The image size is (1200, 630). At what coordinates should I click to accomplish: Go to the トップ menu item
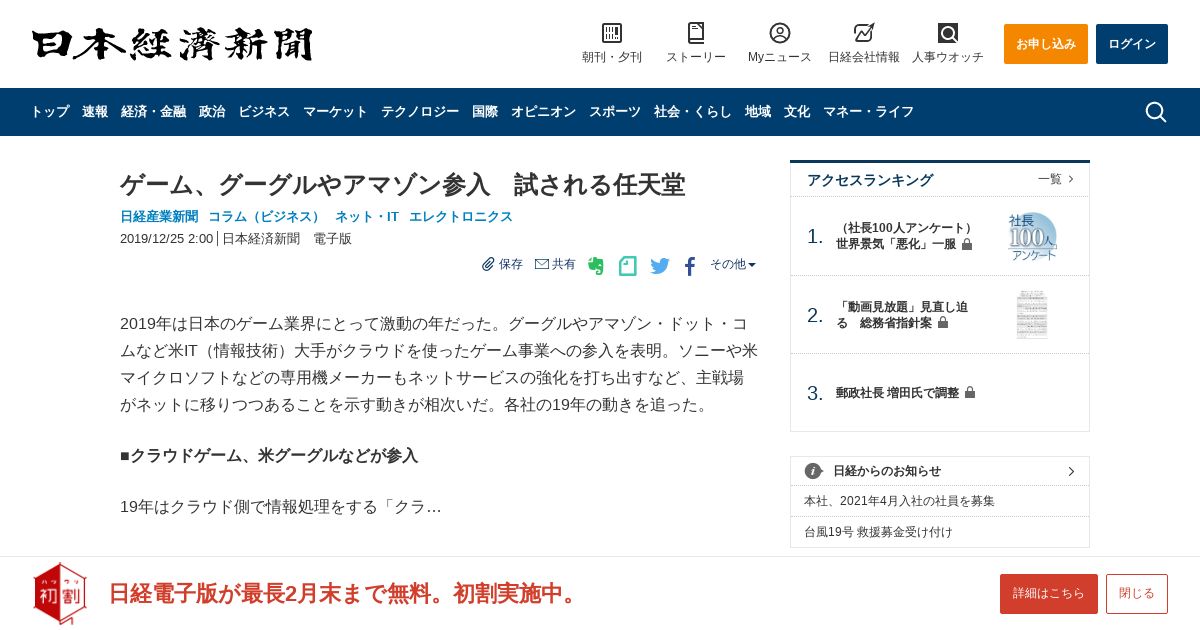pyautogui.click(x=50, y=112)
